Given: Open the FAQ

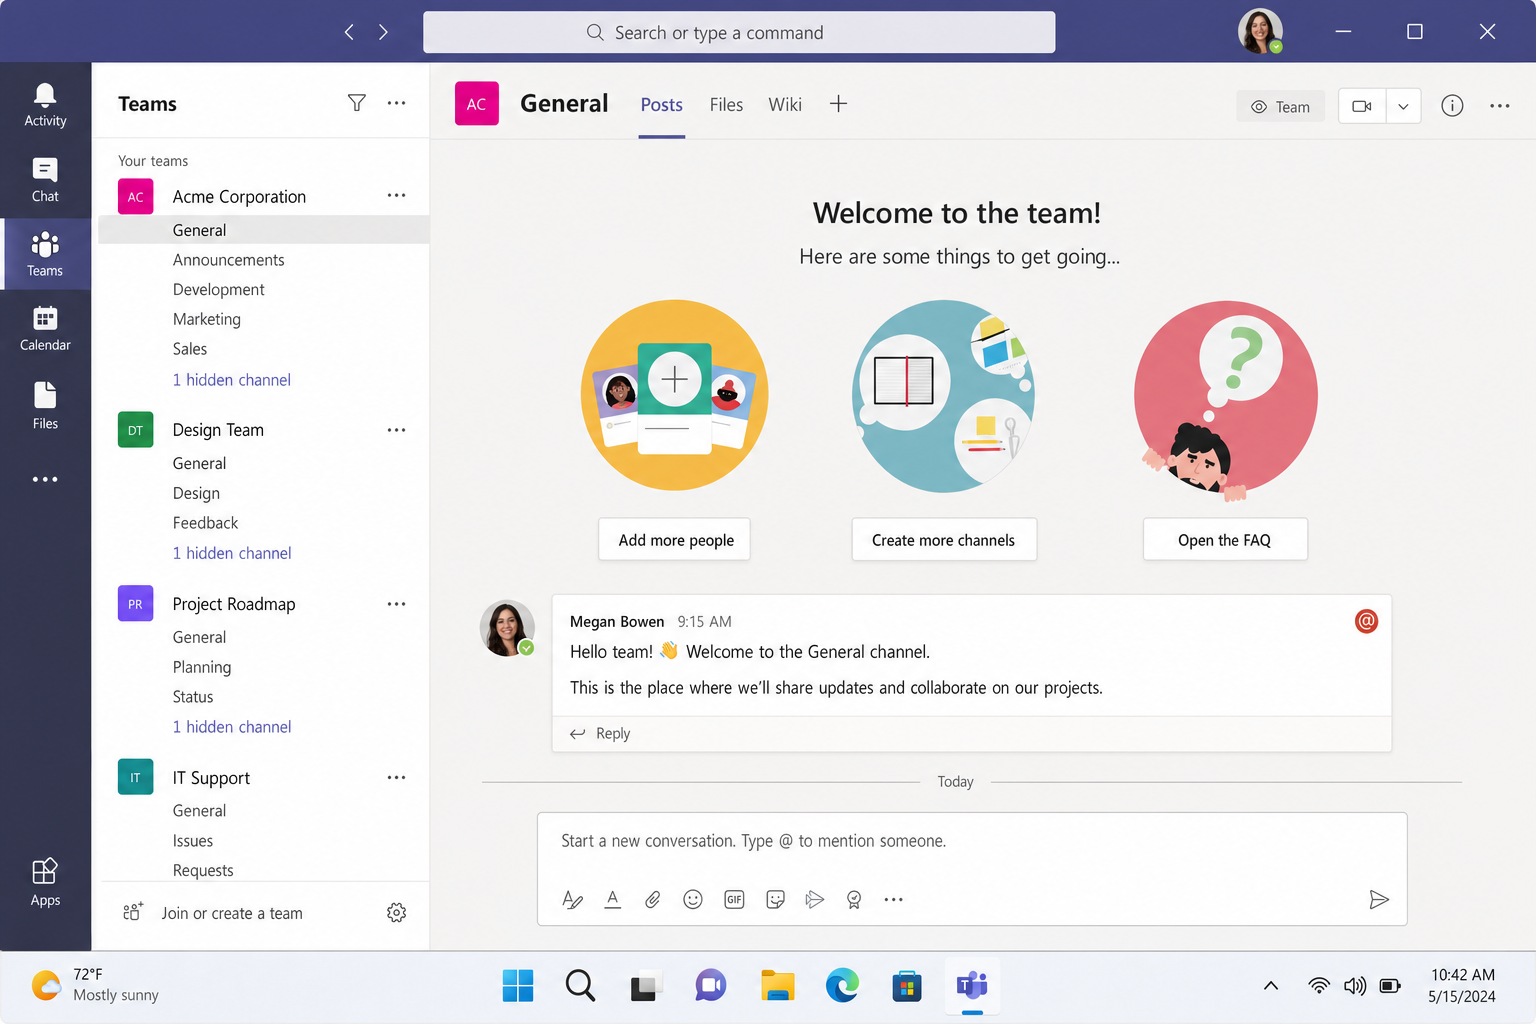Looking at the screenshot, I should 1225,540.
